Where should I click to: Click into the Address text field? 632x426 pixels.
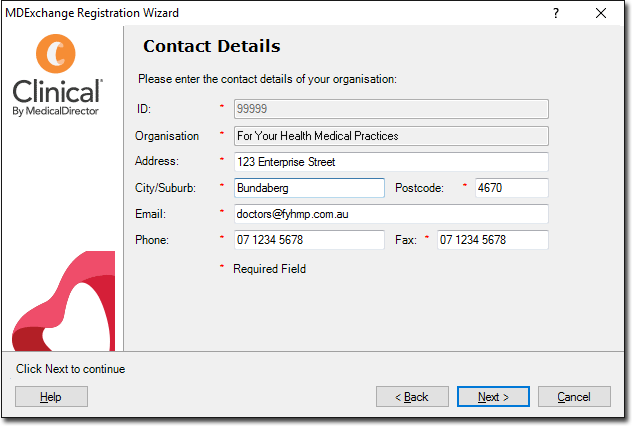[390, 161]
